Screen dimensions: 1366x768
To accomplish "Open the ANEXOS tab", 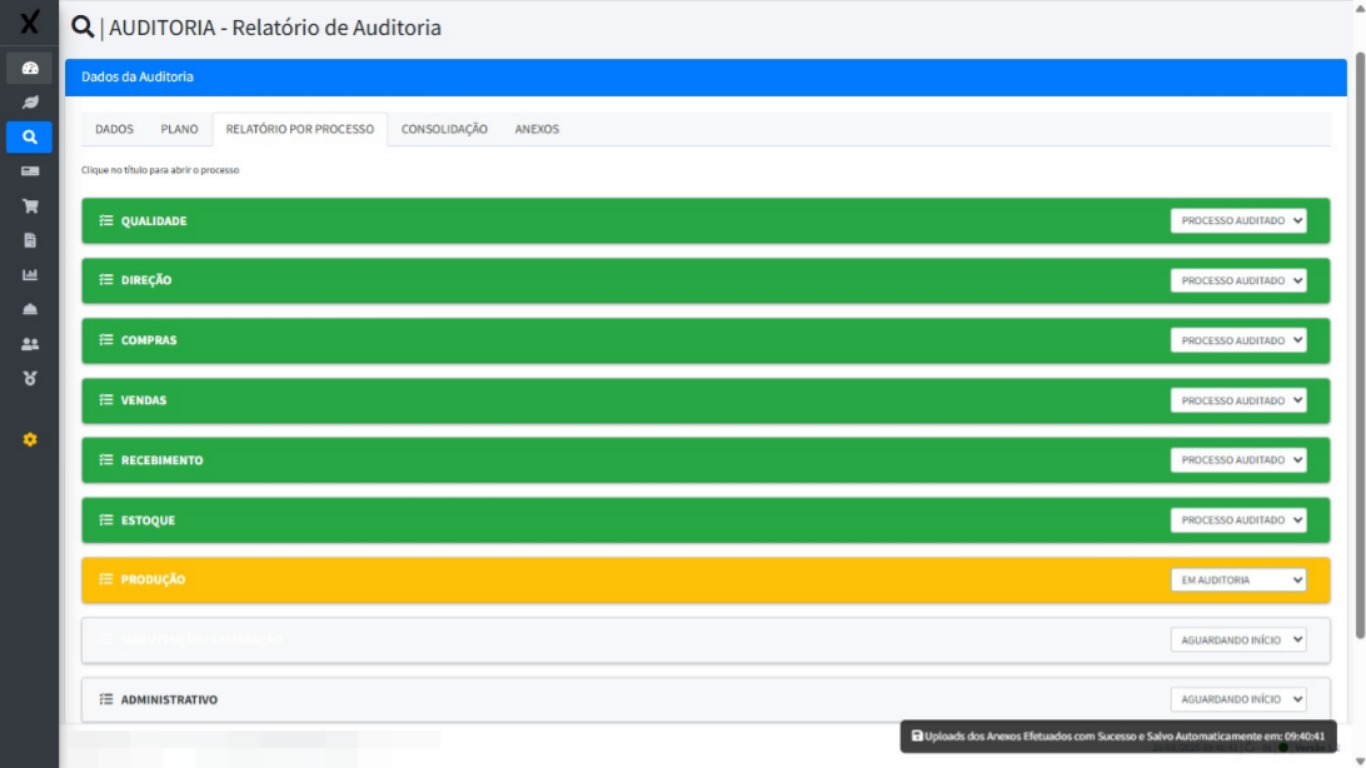I will [x=537, y=129].
